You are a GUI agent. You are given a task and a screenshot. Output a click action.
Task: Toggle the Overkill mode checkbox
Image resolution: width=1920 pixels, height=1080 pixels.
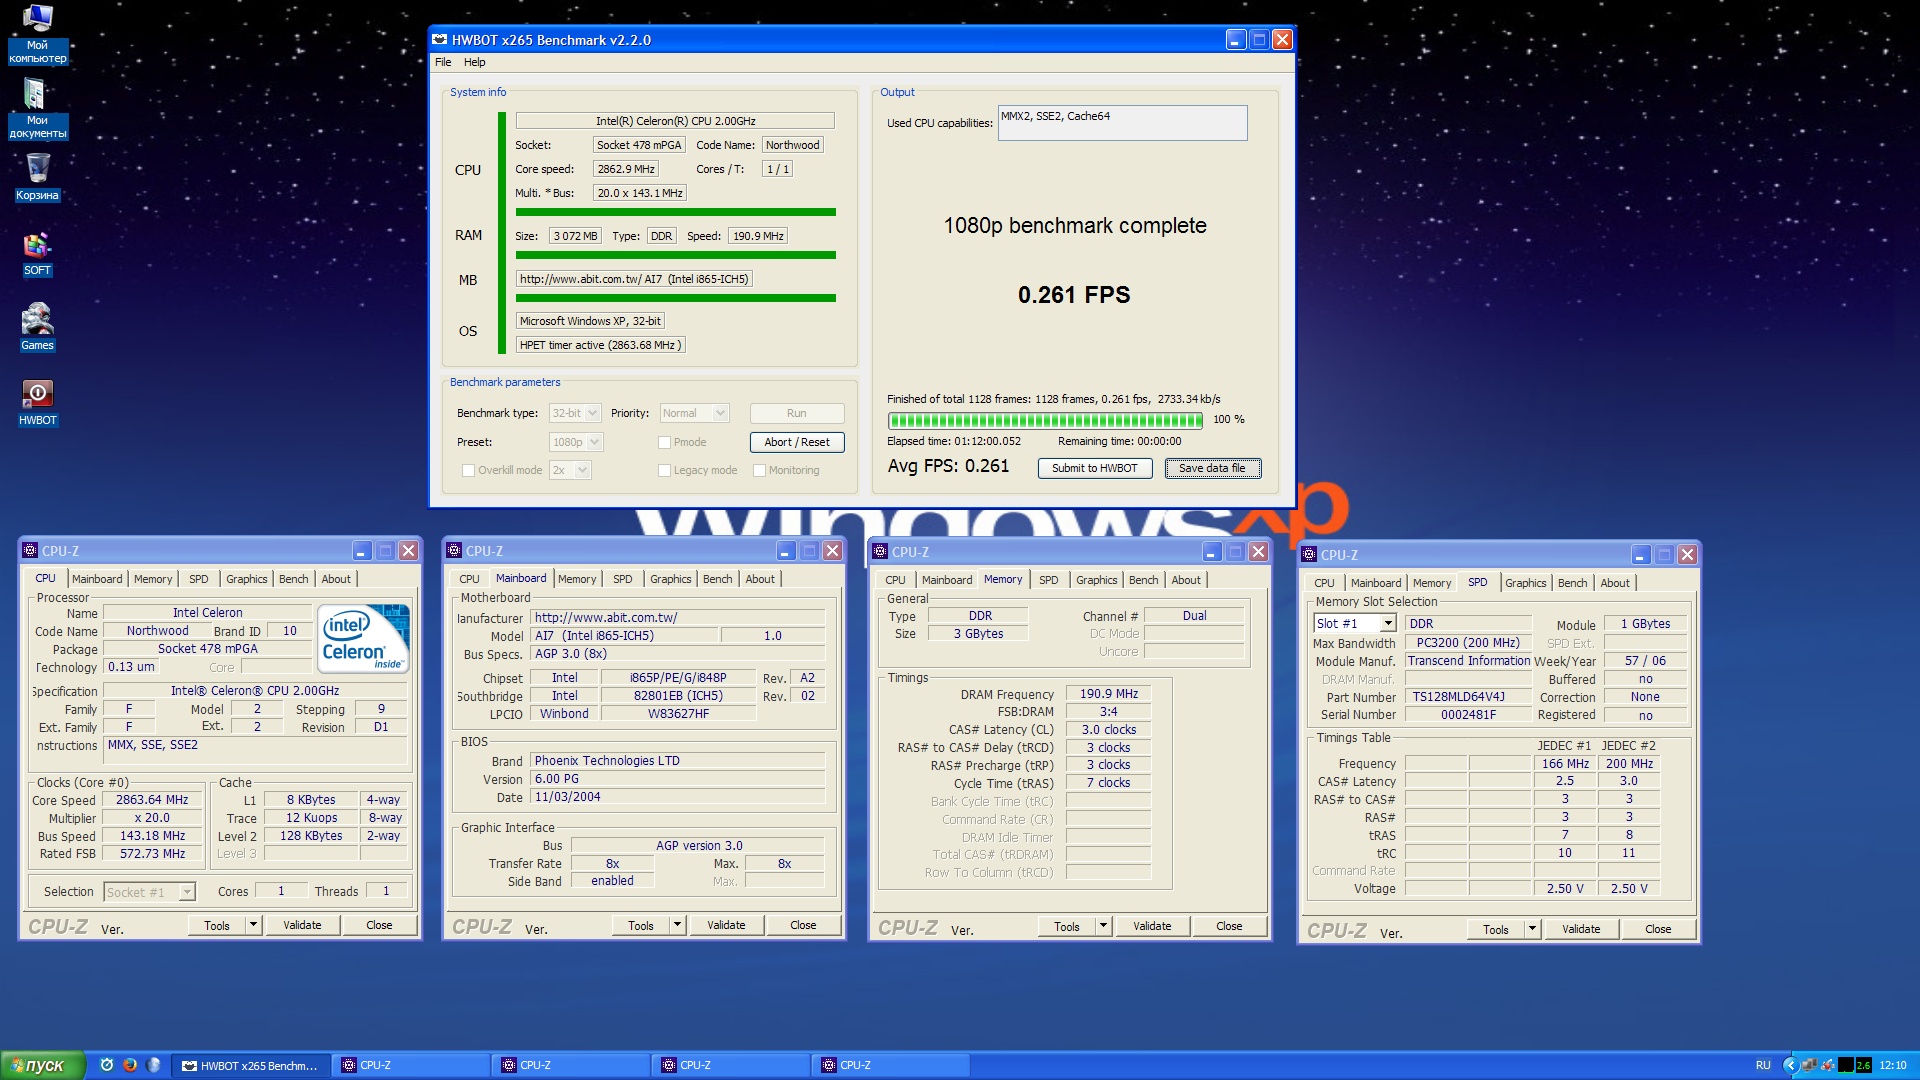point(468,470)
